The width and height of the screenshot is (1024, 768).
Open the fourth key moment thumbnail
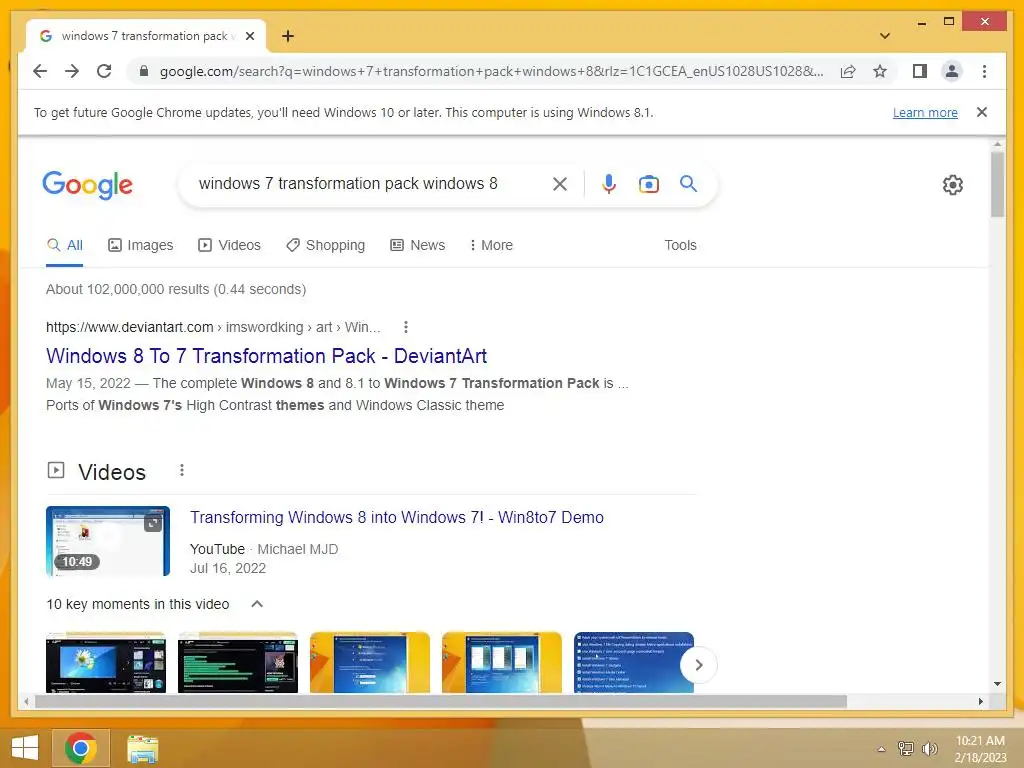502,662
